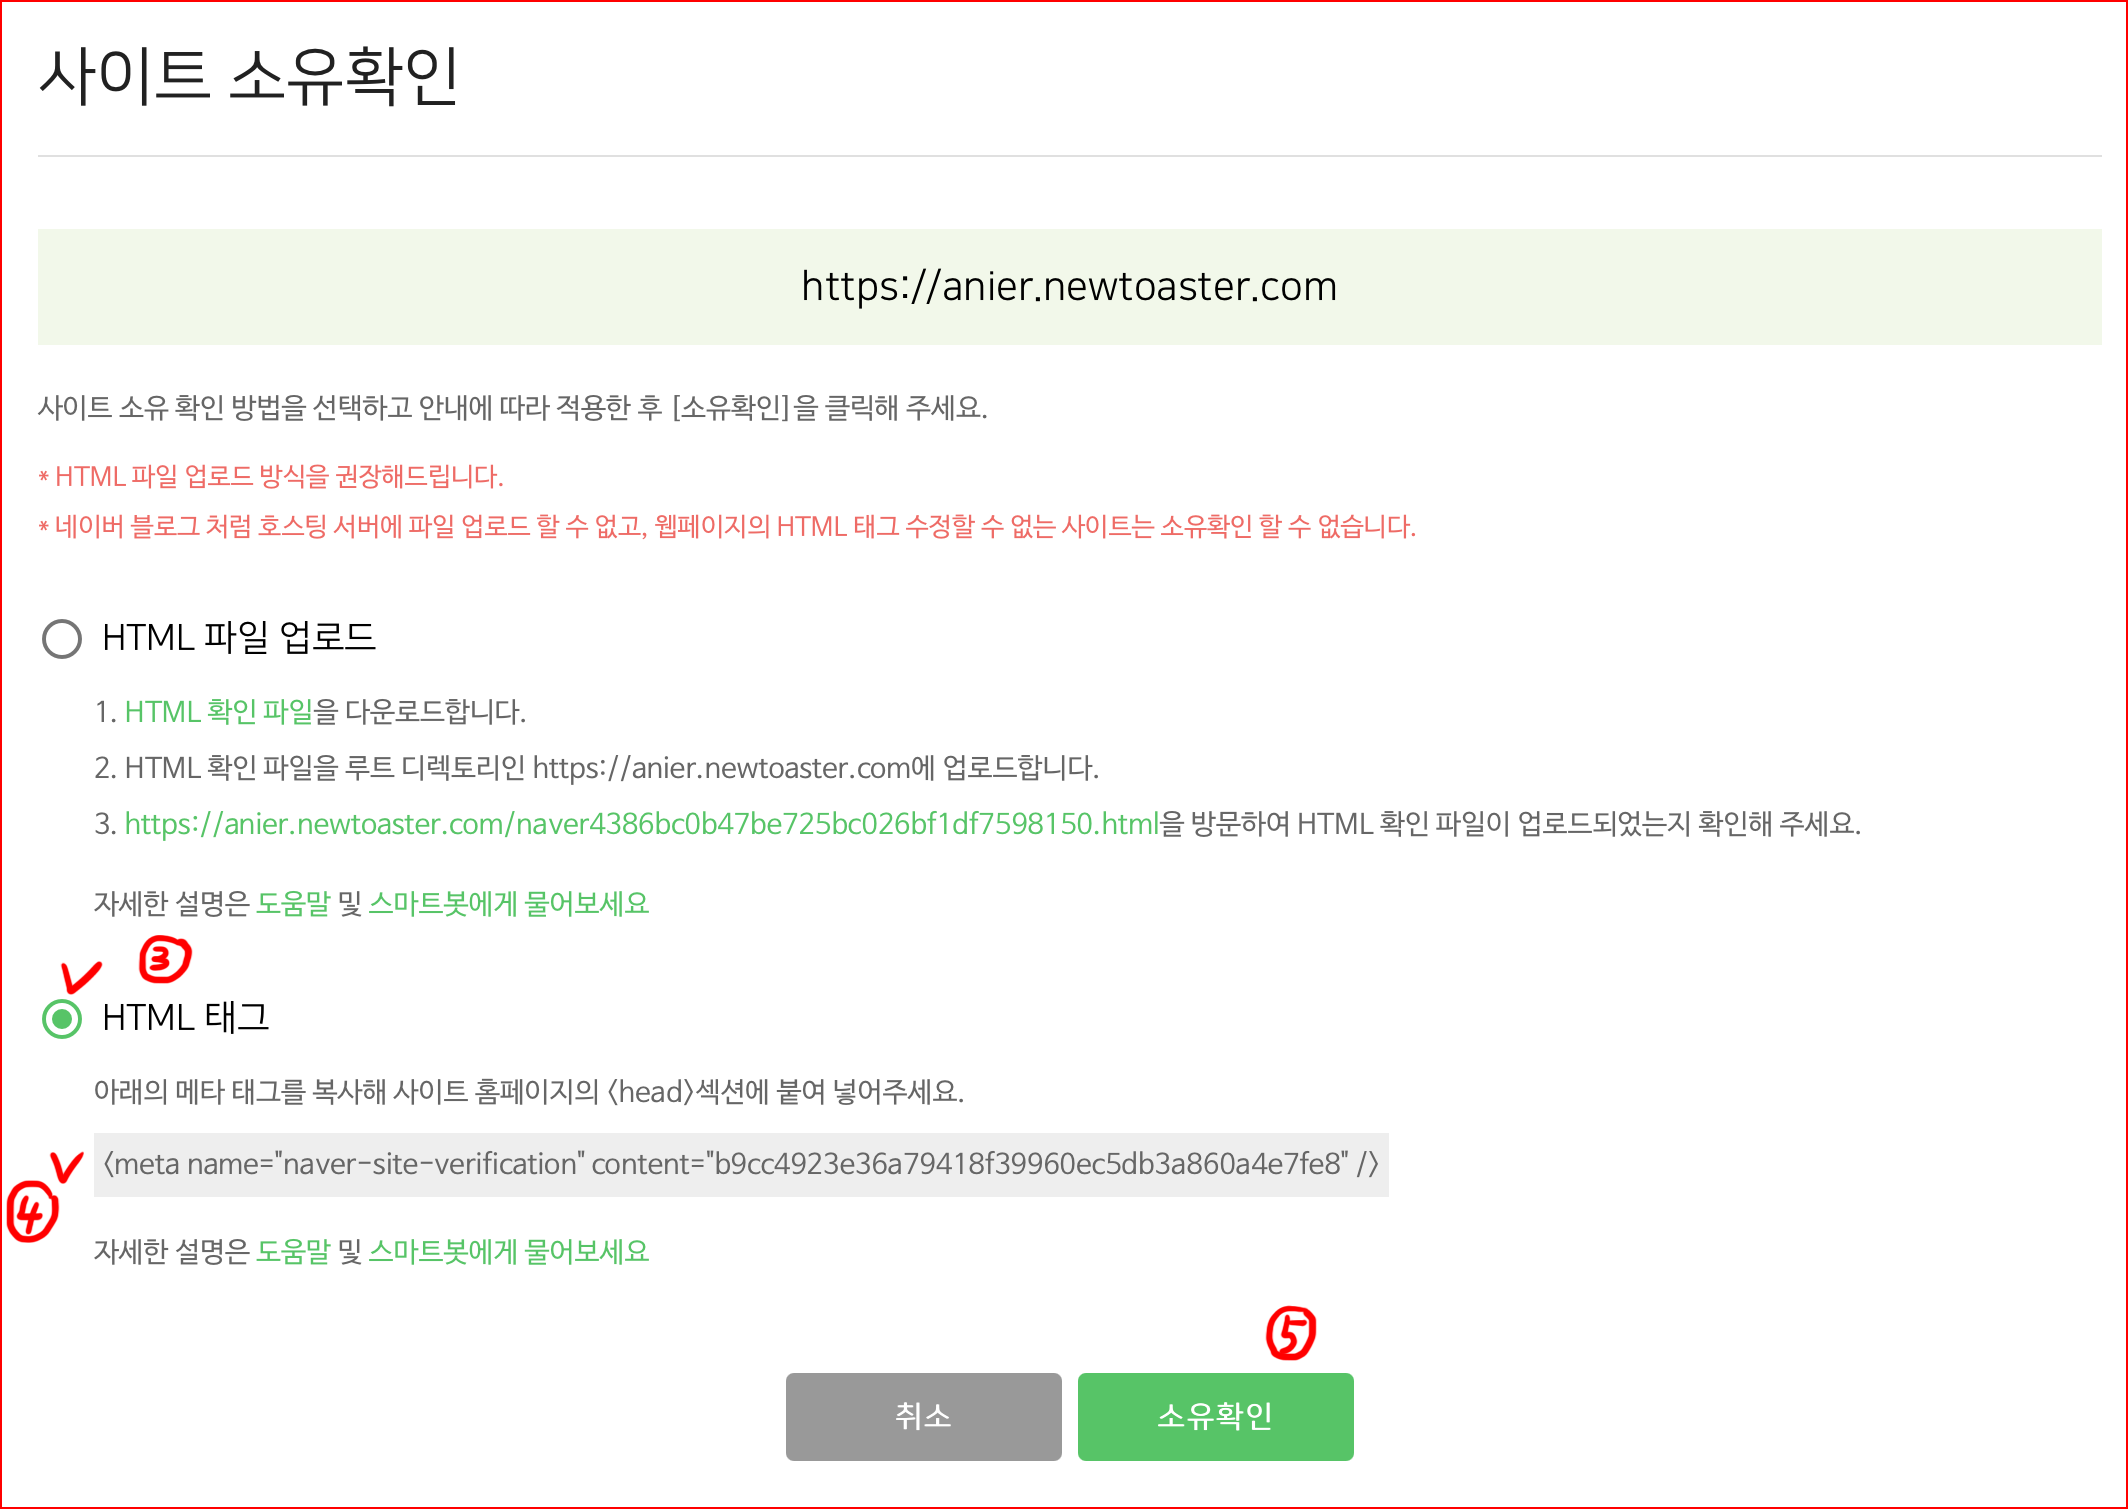Click the red circled number 4 annotation
This screenshot has width=2128, height=1509.
[x=32, y=1212]
